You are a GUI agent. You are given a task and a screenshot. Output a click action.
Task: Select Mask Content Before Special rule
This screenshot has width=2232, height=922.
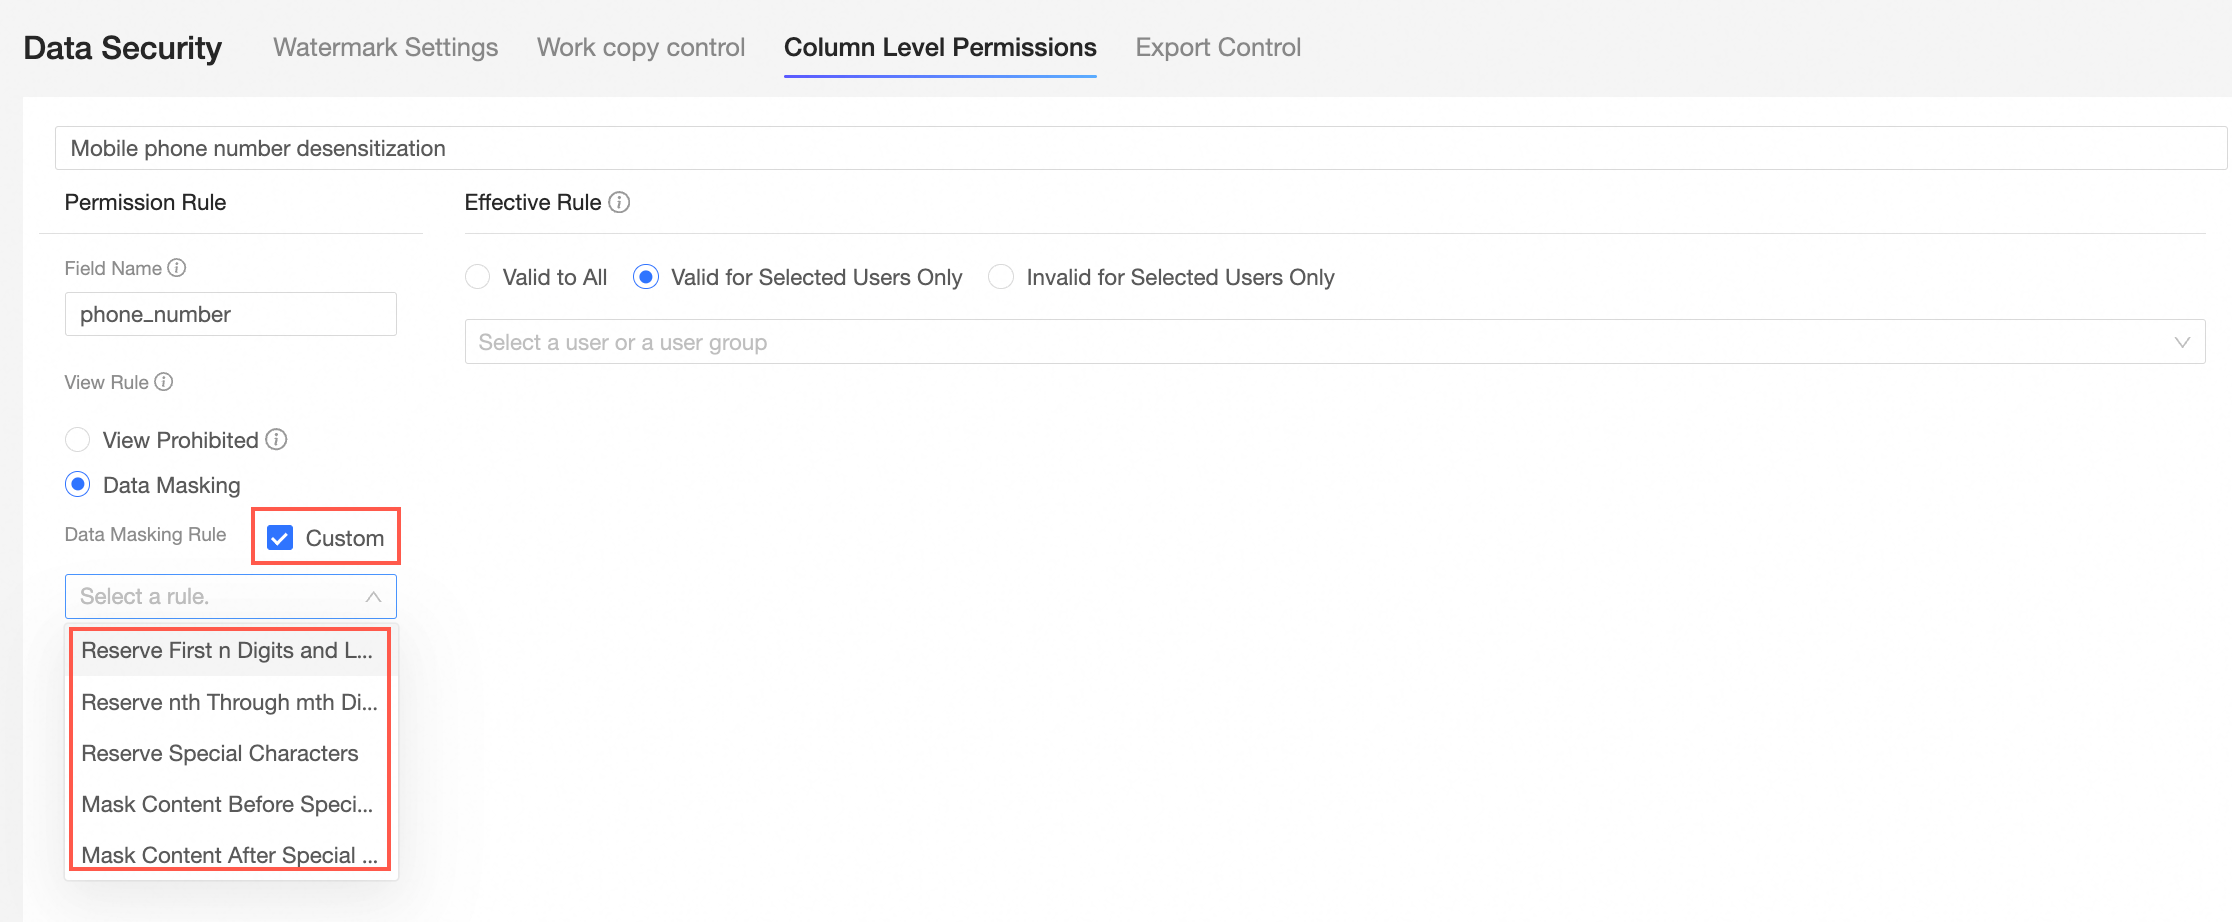[x=227, y=804]
